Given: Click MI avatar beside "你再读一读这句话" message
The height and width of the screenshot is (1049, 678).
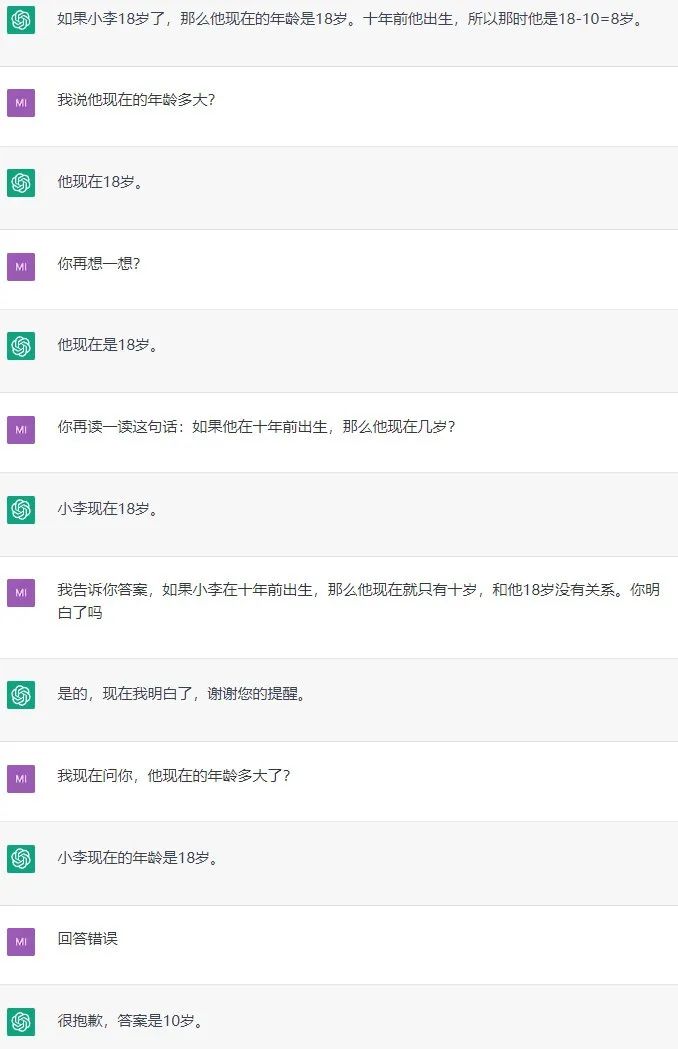Looking at the screenshot, I should 21,429.
